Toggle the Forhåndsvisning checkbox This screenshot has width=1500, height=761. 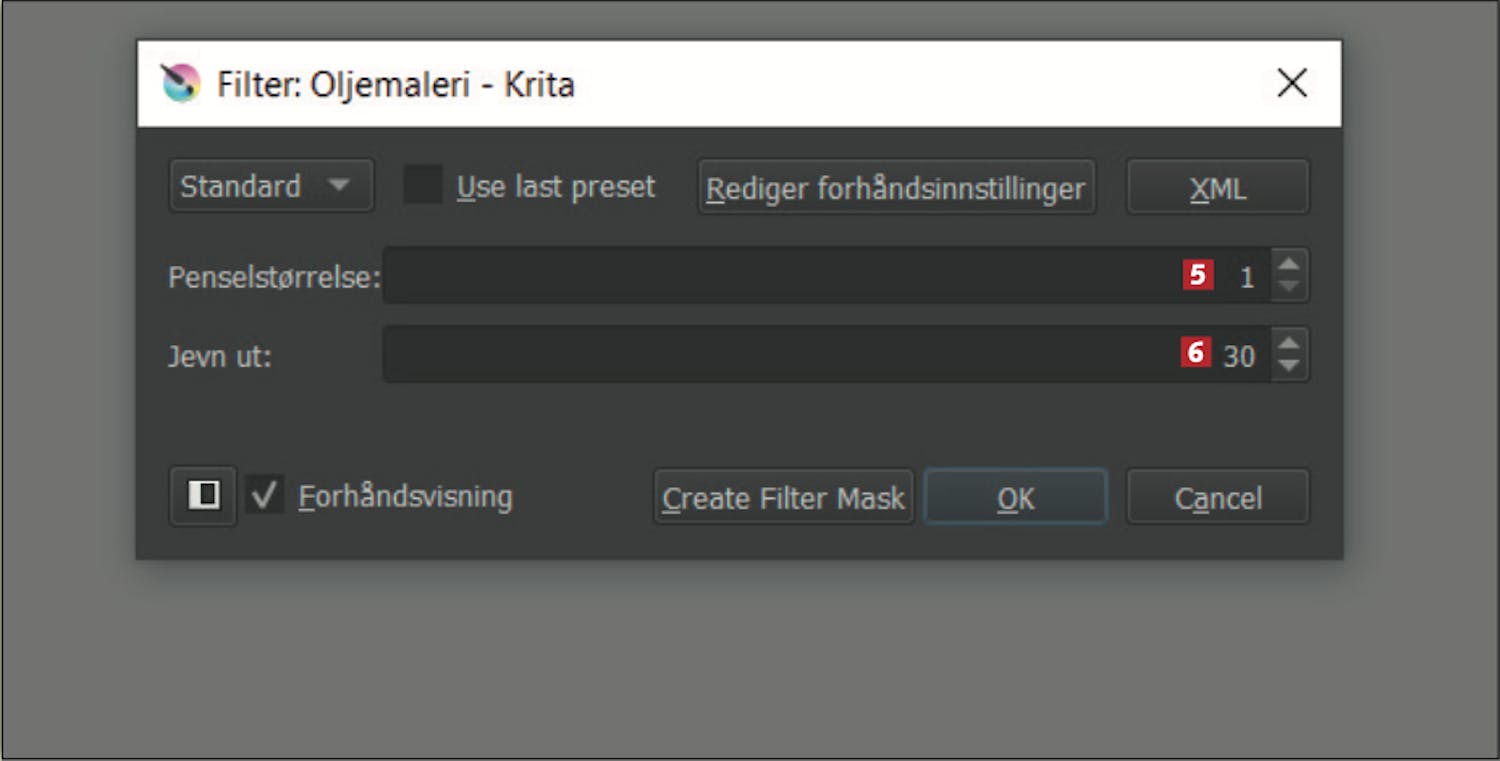[264, 495]
